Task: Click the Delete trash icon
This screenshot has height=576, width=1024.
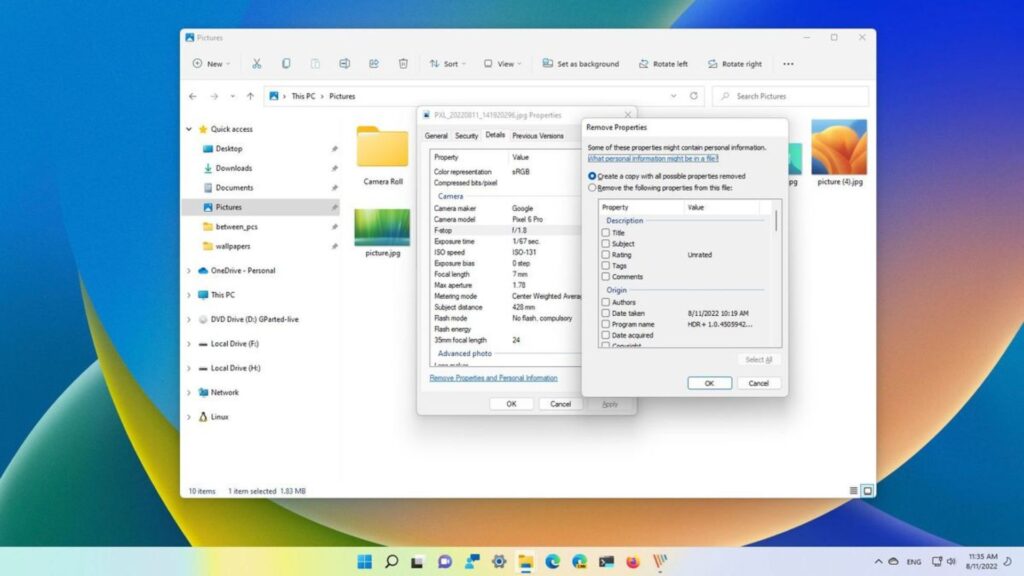Action: 403,64
